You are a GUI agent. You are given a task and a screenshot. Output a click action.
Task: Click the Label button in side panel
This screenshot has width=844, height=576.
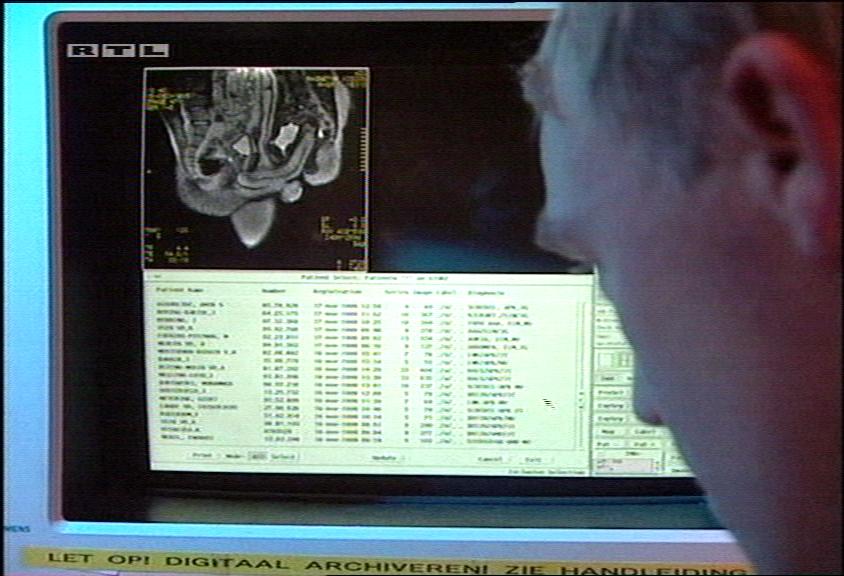pyautogui.click(x=644, y=432)
